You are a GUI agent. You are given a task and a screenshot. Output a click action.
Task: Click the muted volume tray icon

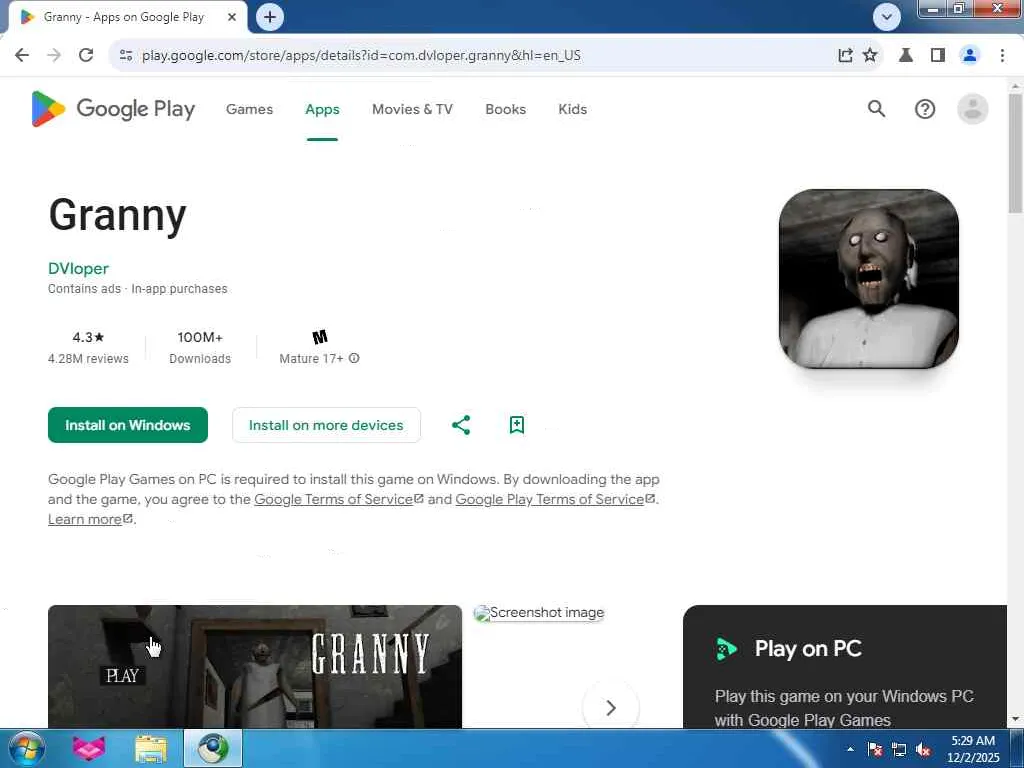point(923,749)
